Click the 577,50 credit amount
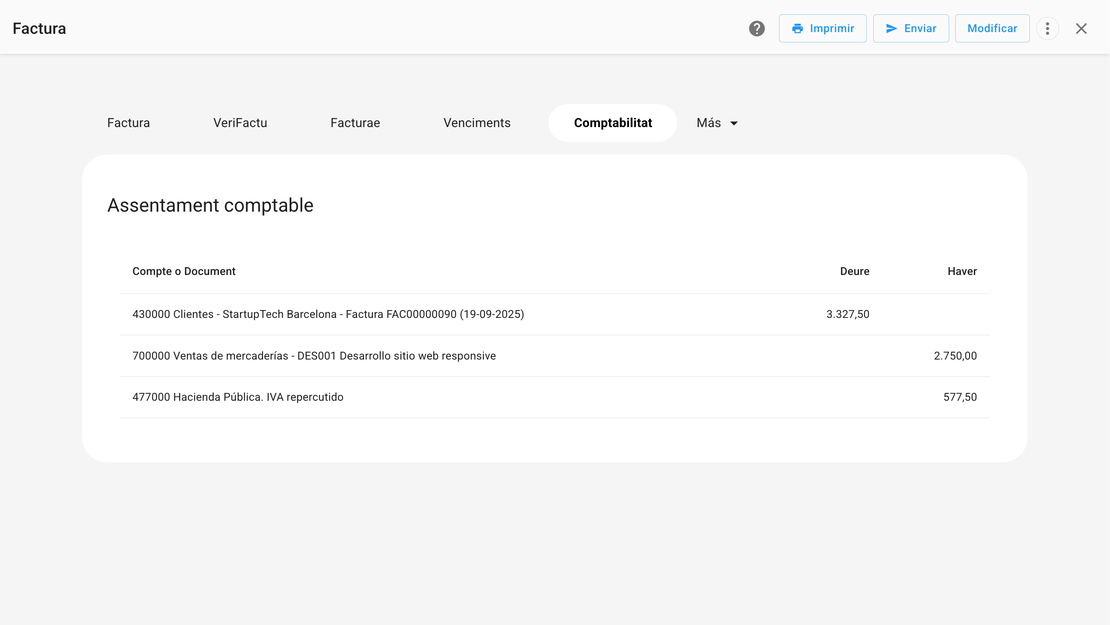The image size is (1110, 625). point(959,397)
